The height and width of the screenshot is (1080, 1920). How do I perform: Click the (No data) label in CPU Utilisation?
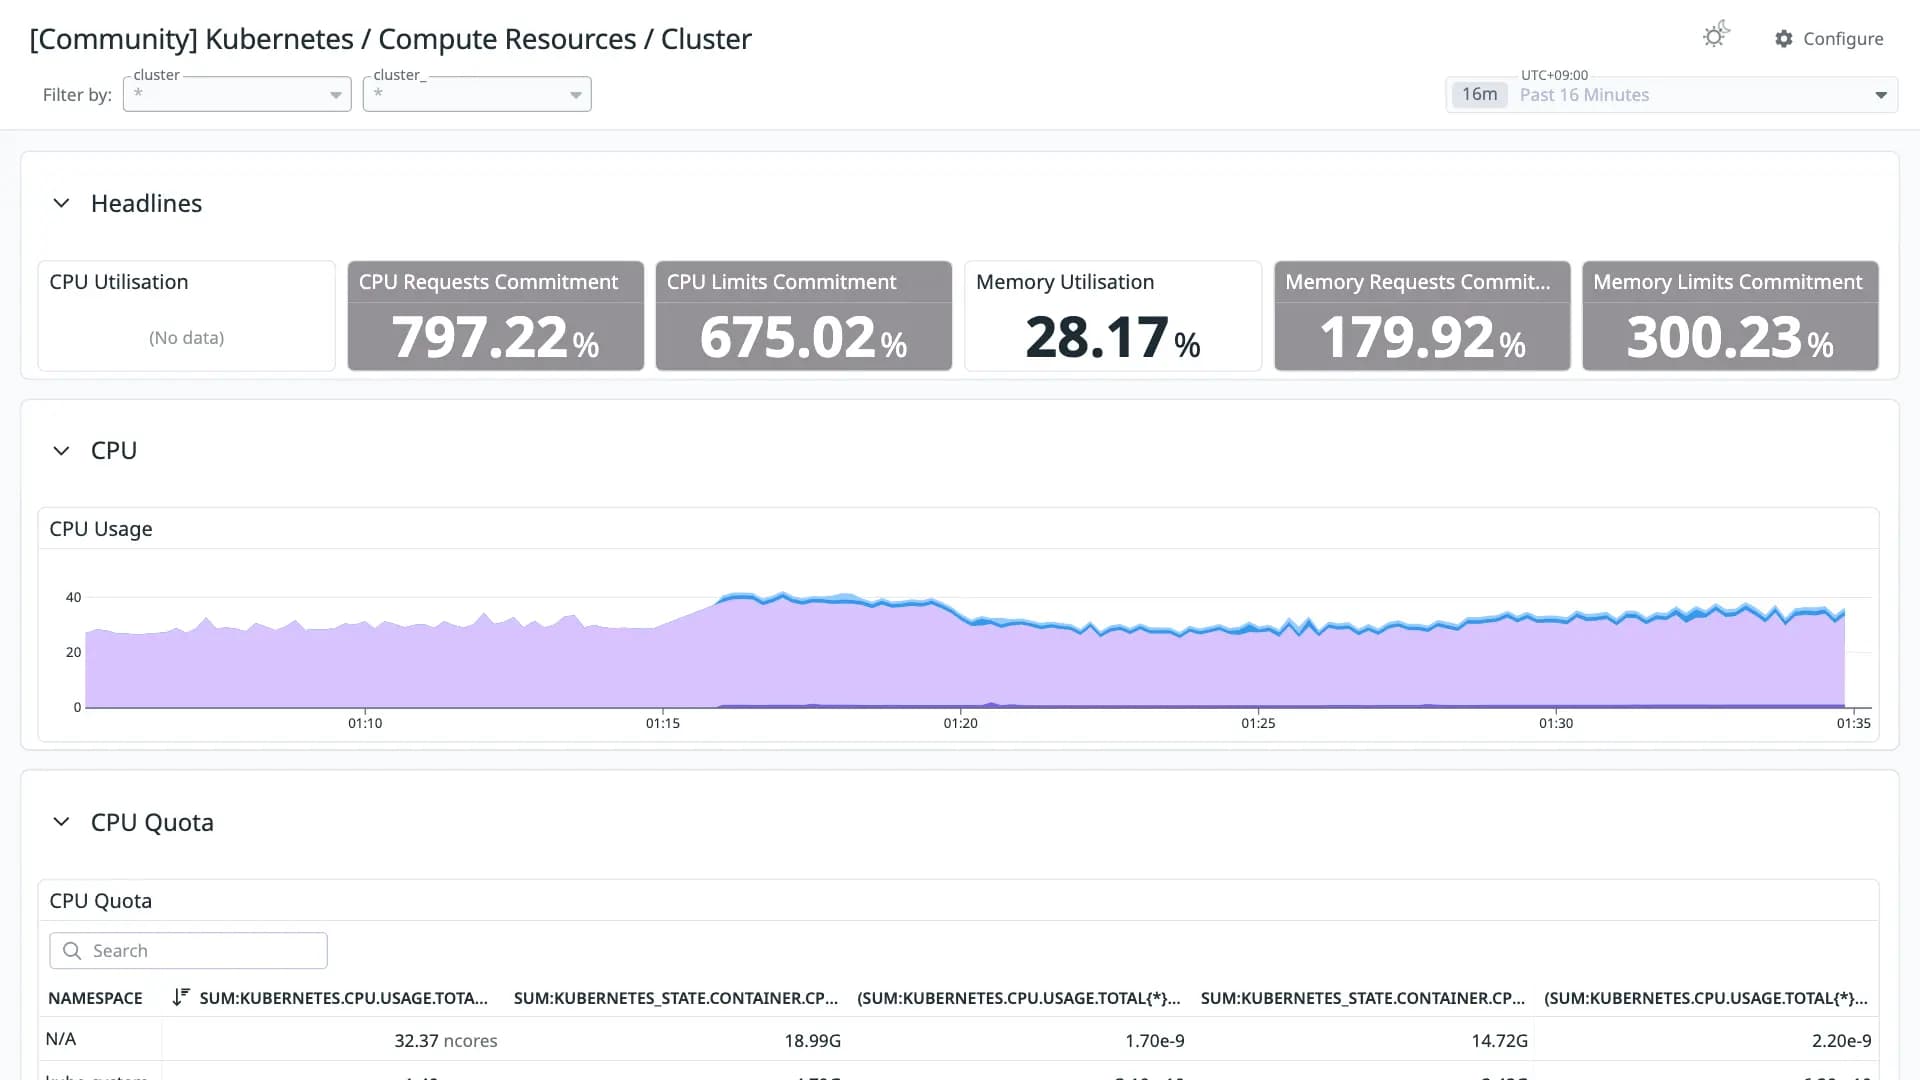(x=187, y=338)
